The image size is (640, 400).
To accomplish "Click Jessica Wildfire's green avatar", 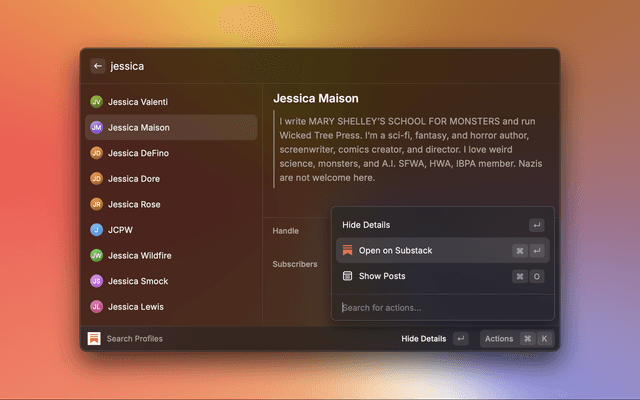I will 96,256.
